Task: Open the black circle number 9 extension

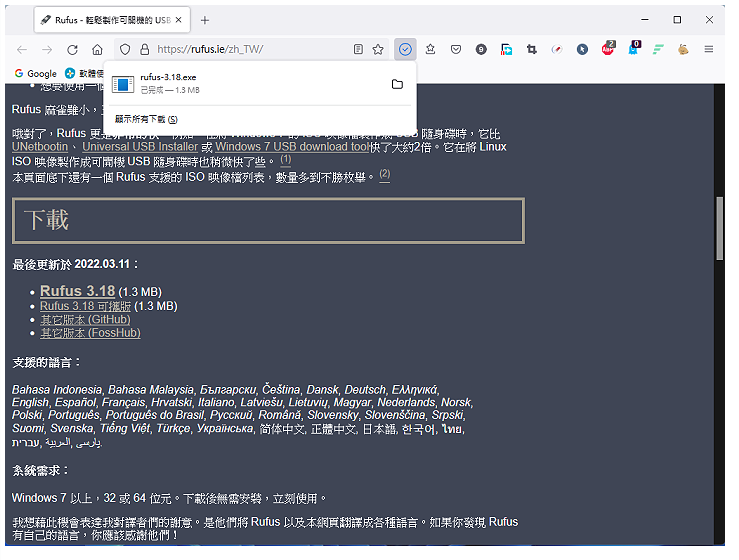Action: point(481,49)
